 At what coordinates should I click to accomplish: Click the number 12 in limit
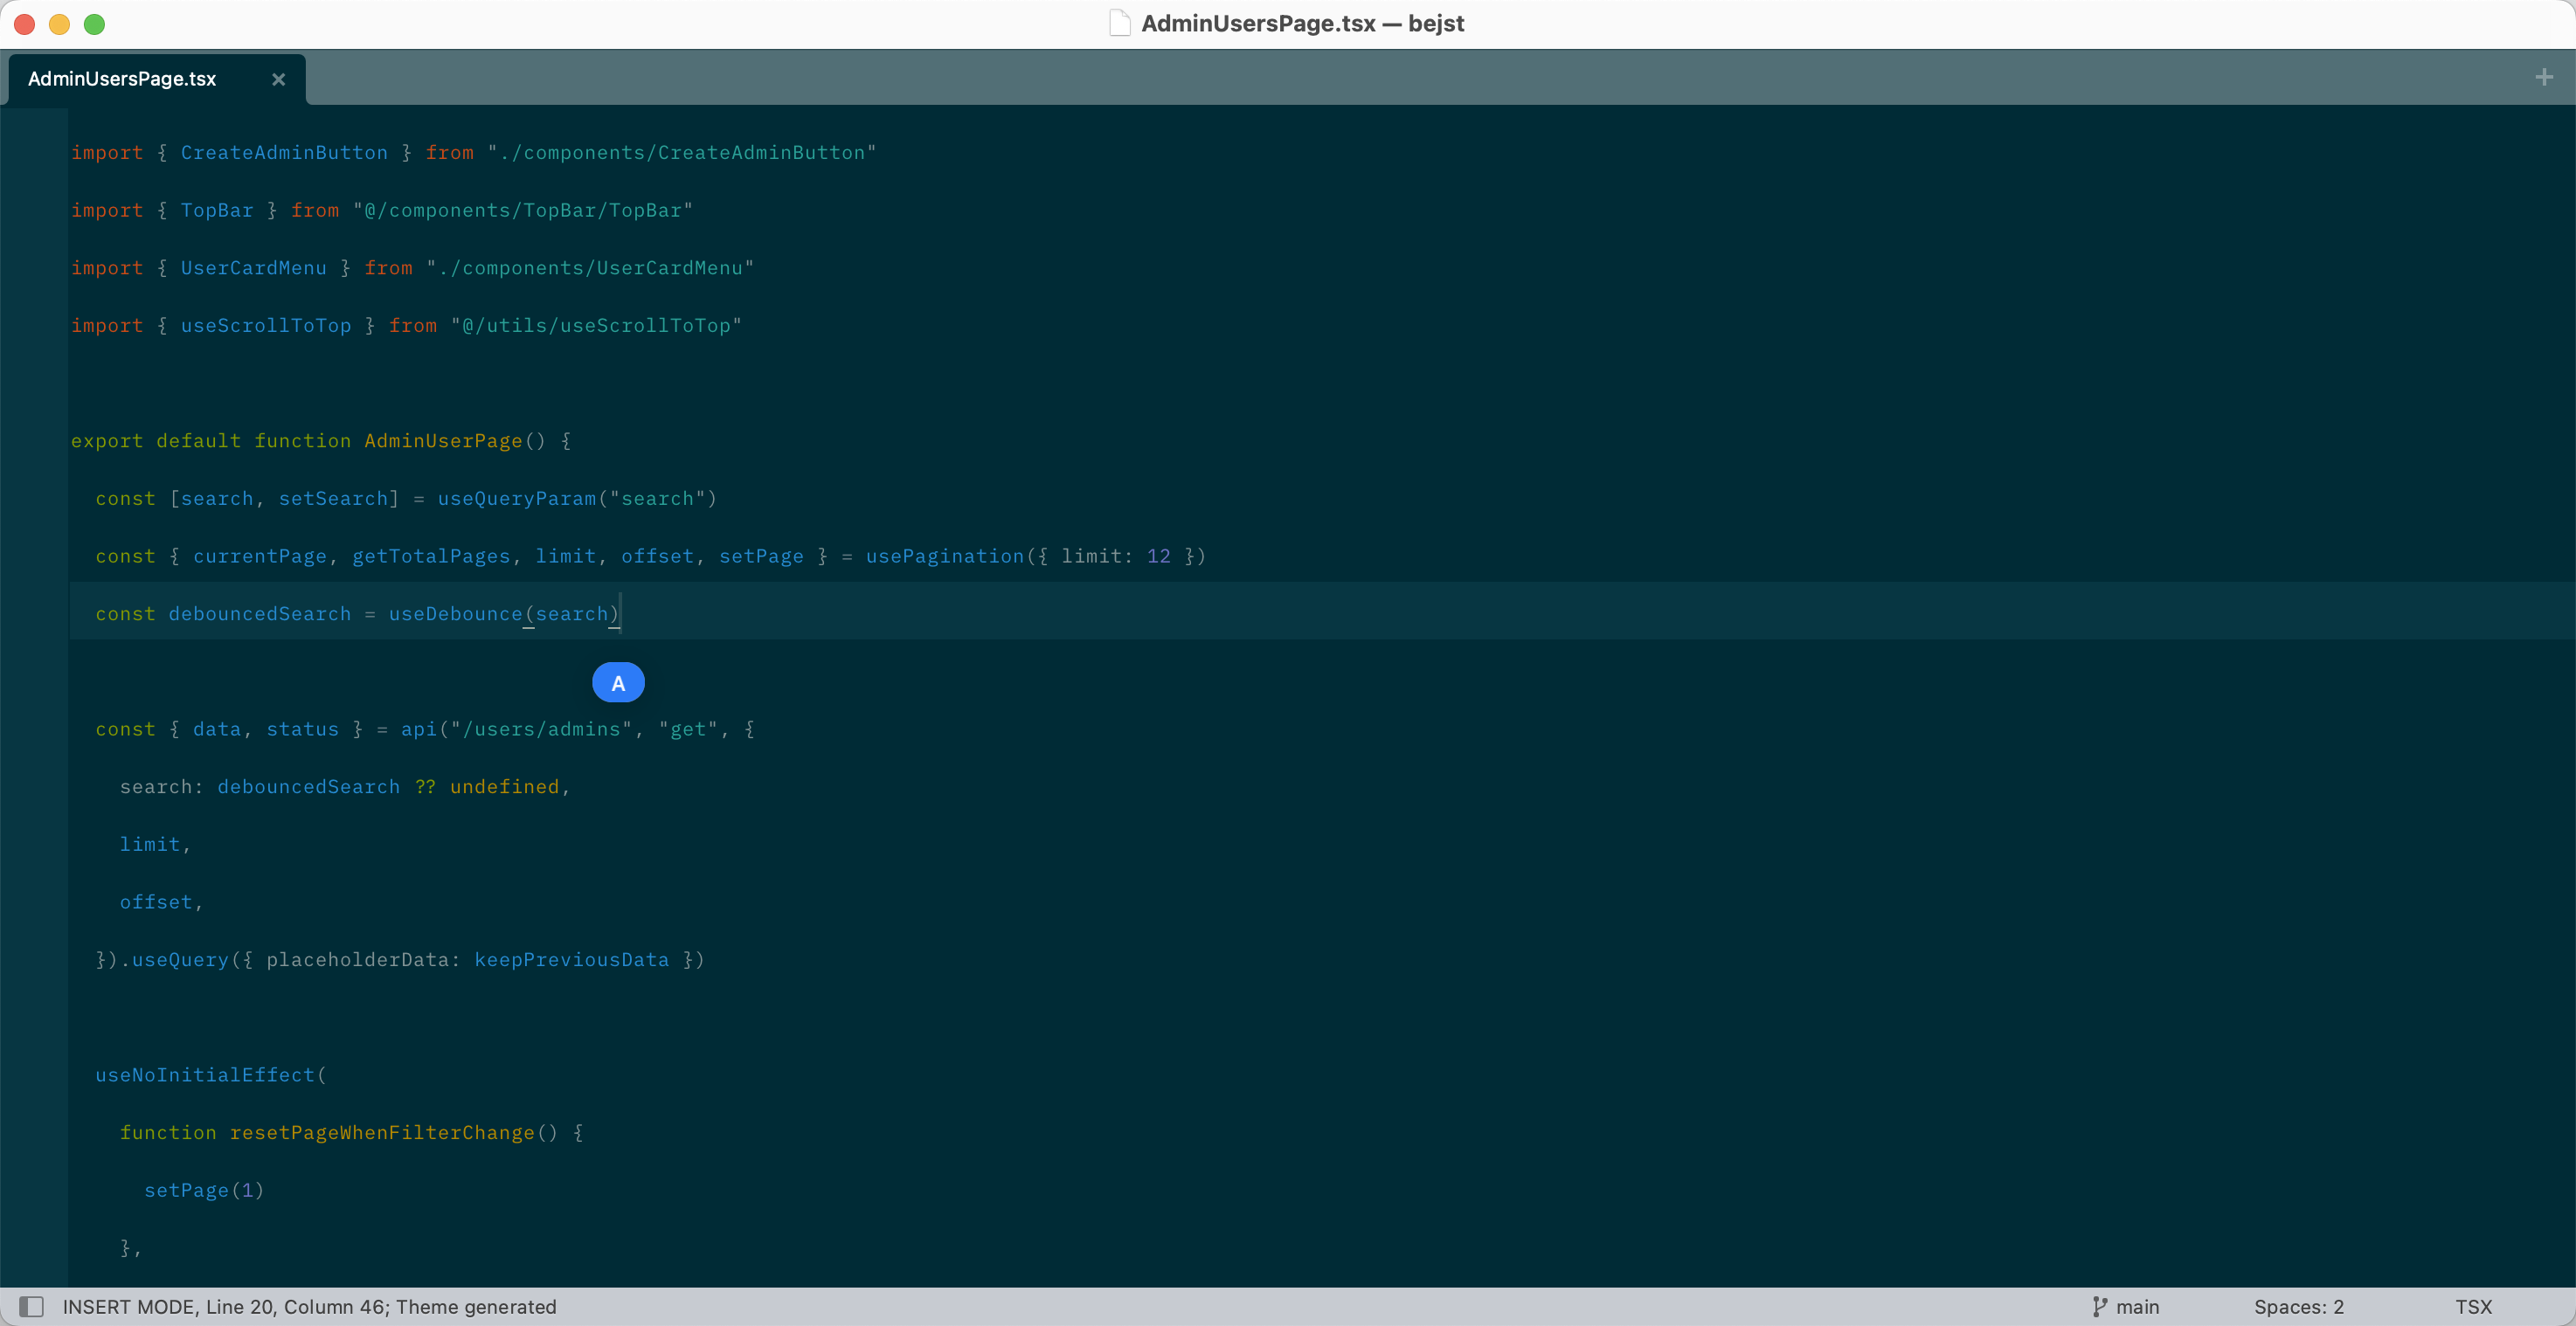(1158, 556)
